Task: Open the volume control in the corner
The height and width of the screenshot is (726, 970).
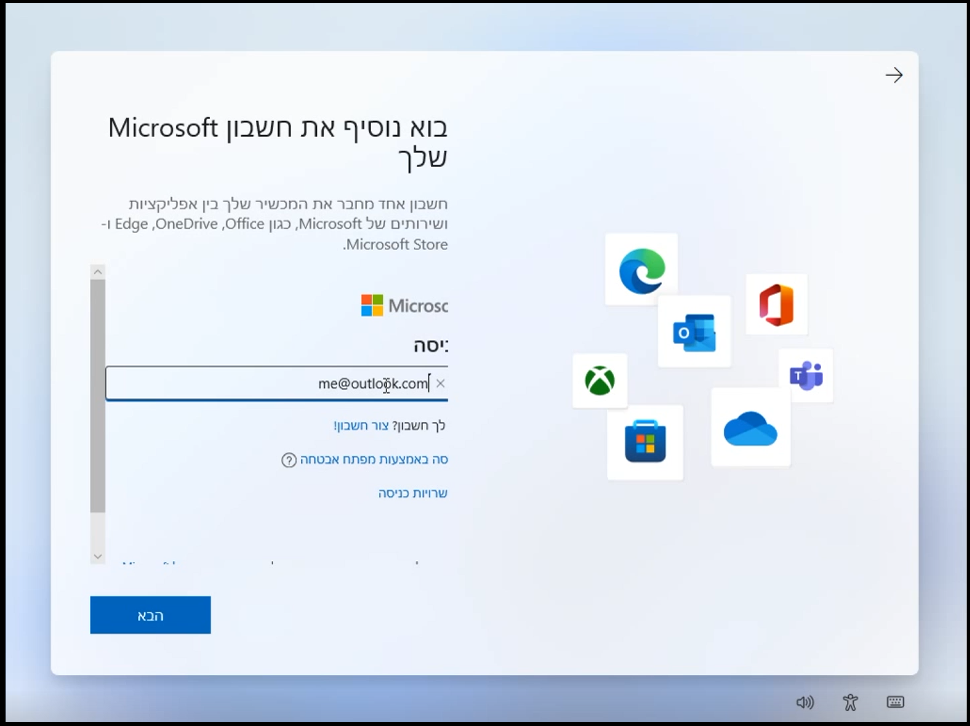Action: pos(805,702)
